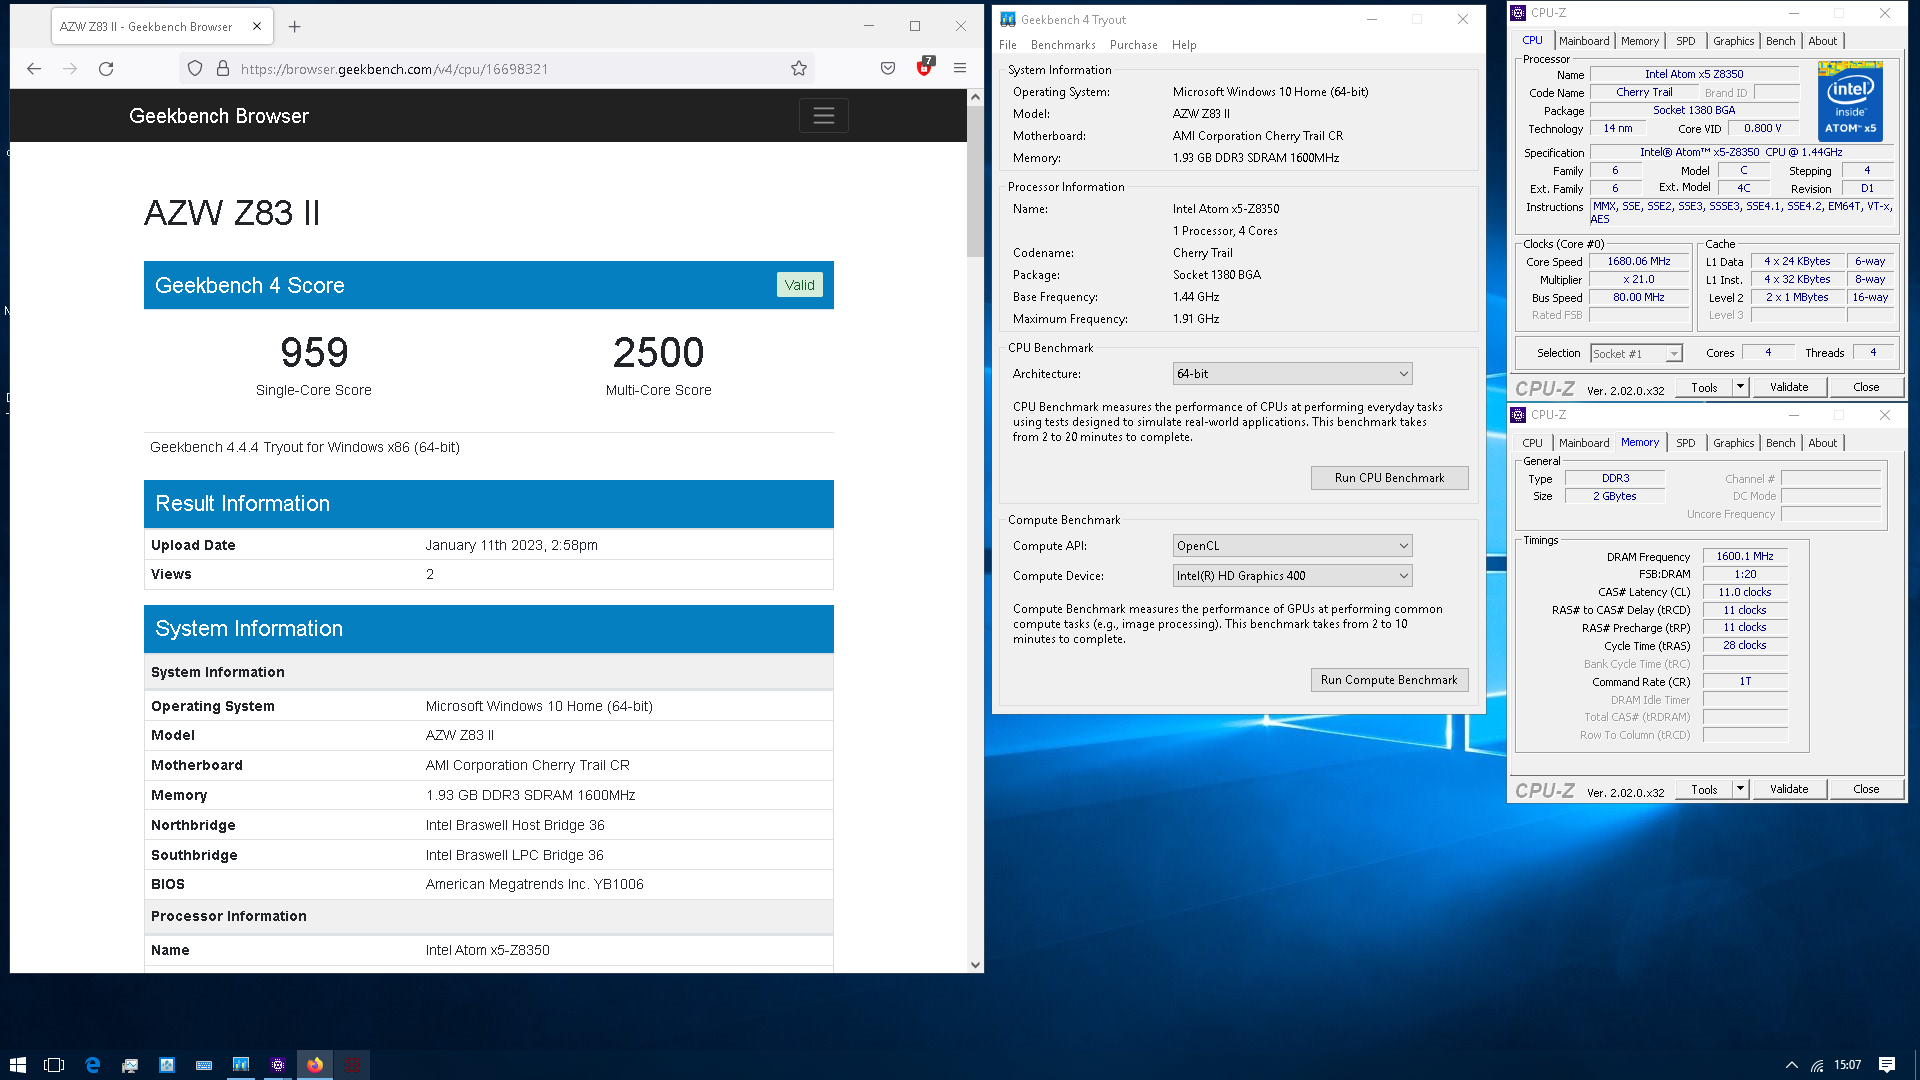Show hidden system tray icons

tap(1791, 1065)
